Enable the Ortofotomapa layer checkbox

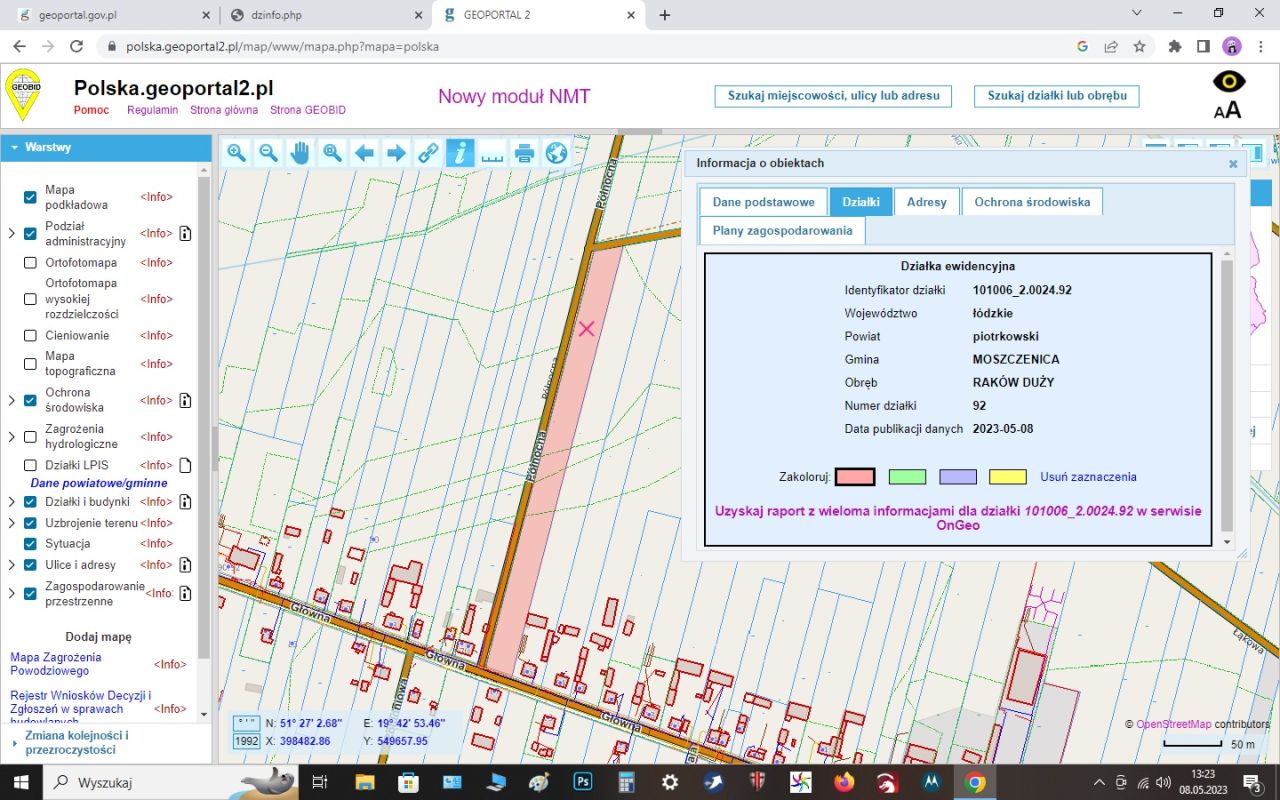(x=30, y=263)
